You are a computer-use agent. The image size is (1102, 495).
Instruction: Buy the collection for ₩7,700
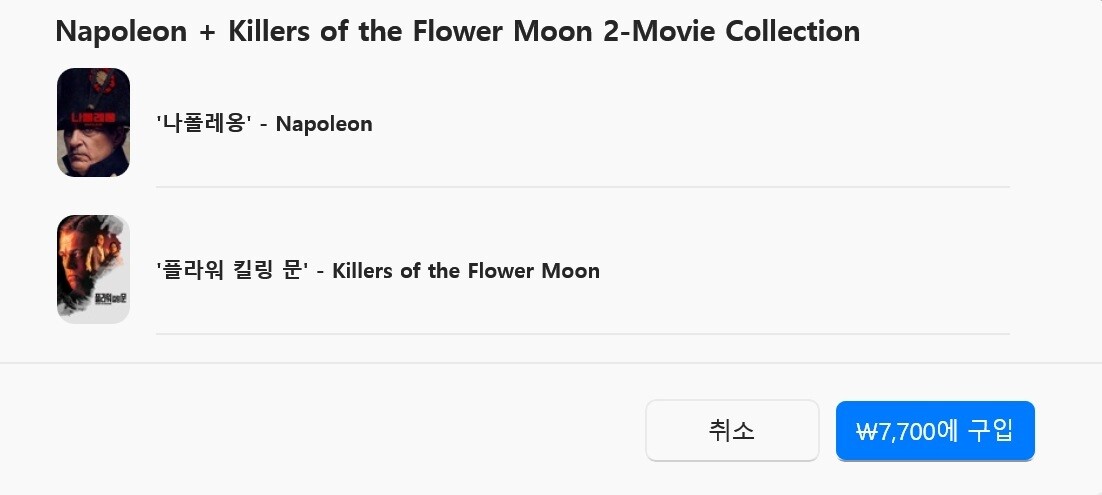[935, 431]
